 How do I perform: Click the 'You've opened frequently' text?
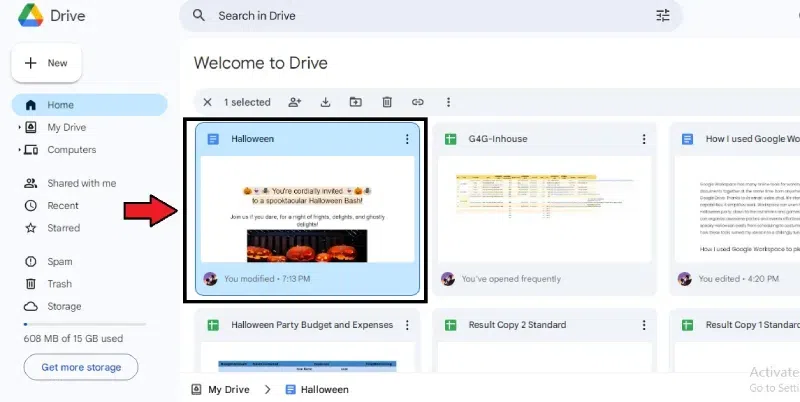(x=511, y=279)
